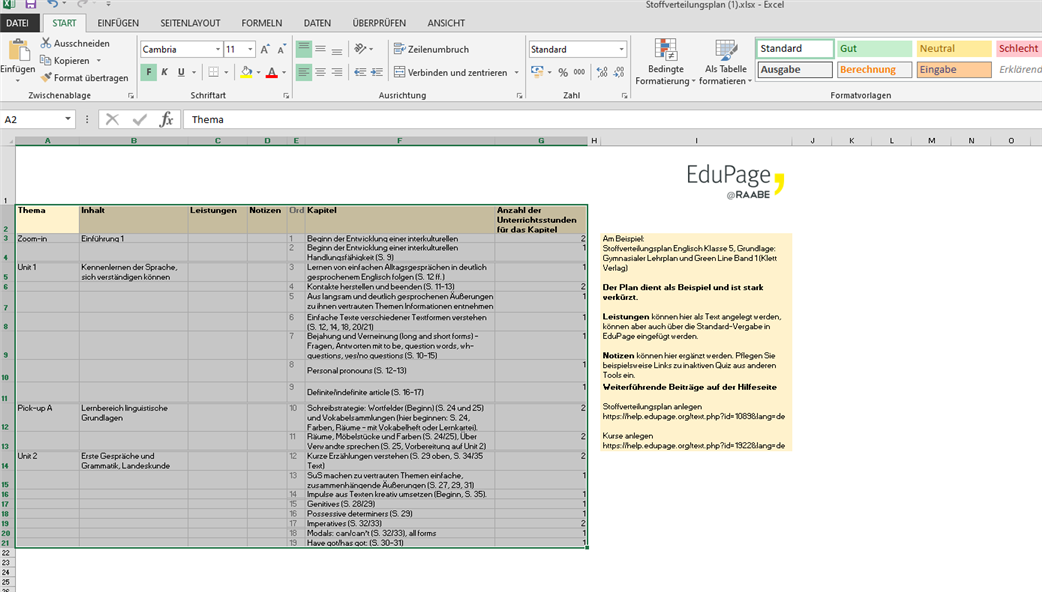Toggle middle vertical alignment
Image resolution: width=1042 pixels, height=592 pixels.
pos(320,49)
